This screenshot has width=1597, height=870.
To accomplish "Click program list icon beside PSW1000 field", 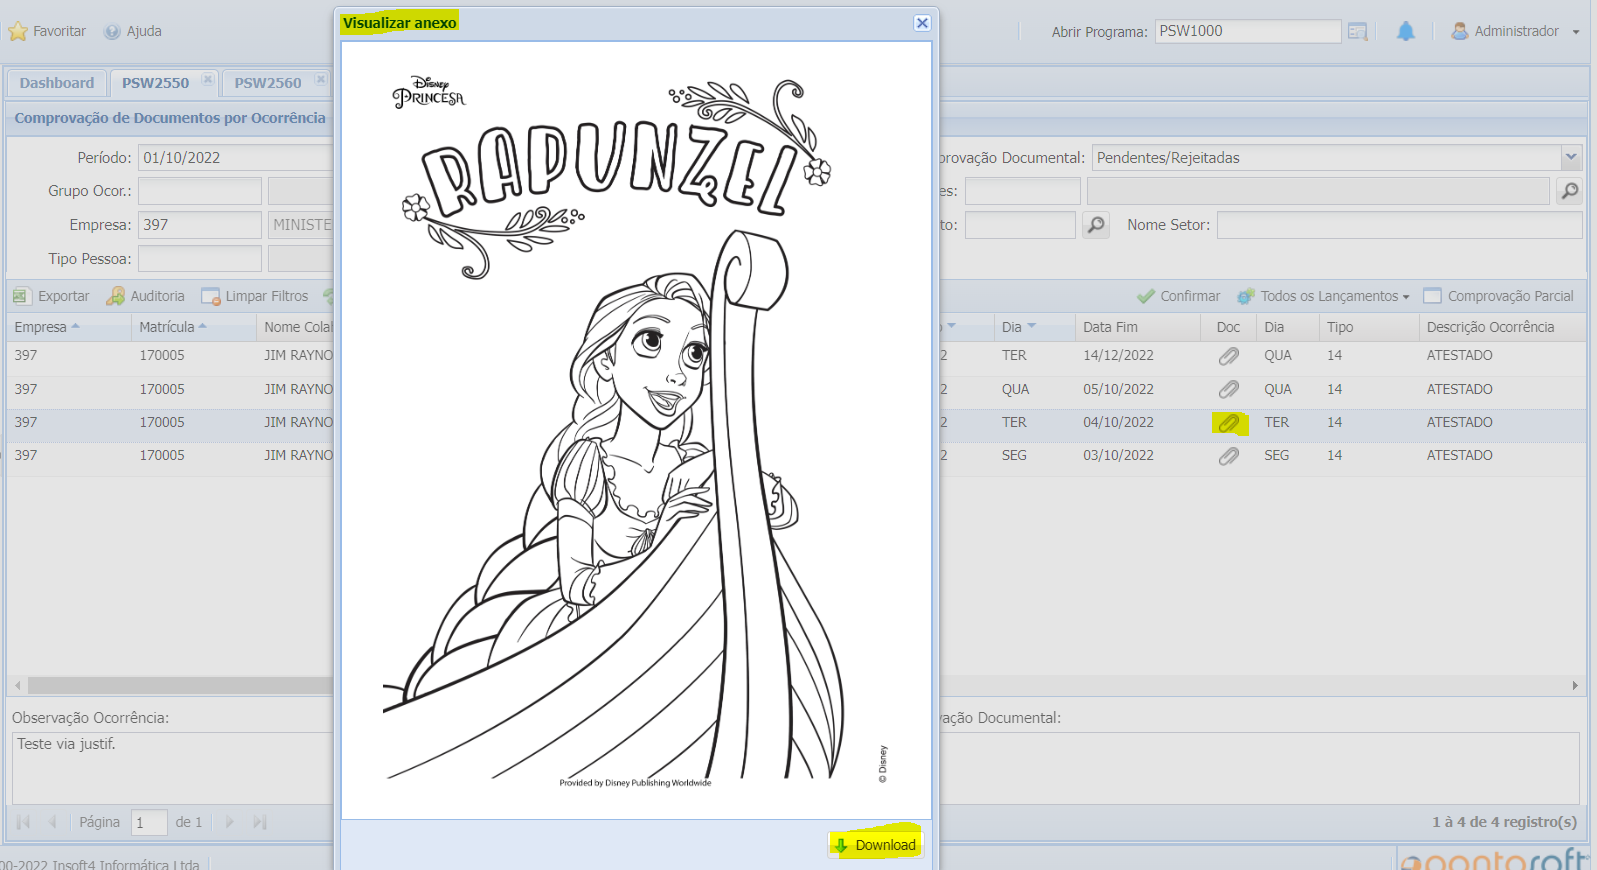I will pyautogui.click(x=1357, y=32).
